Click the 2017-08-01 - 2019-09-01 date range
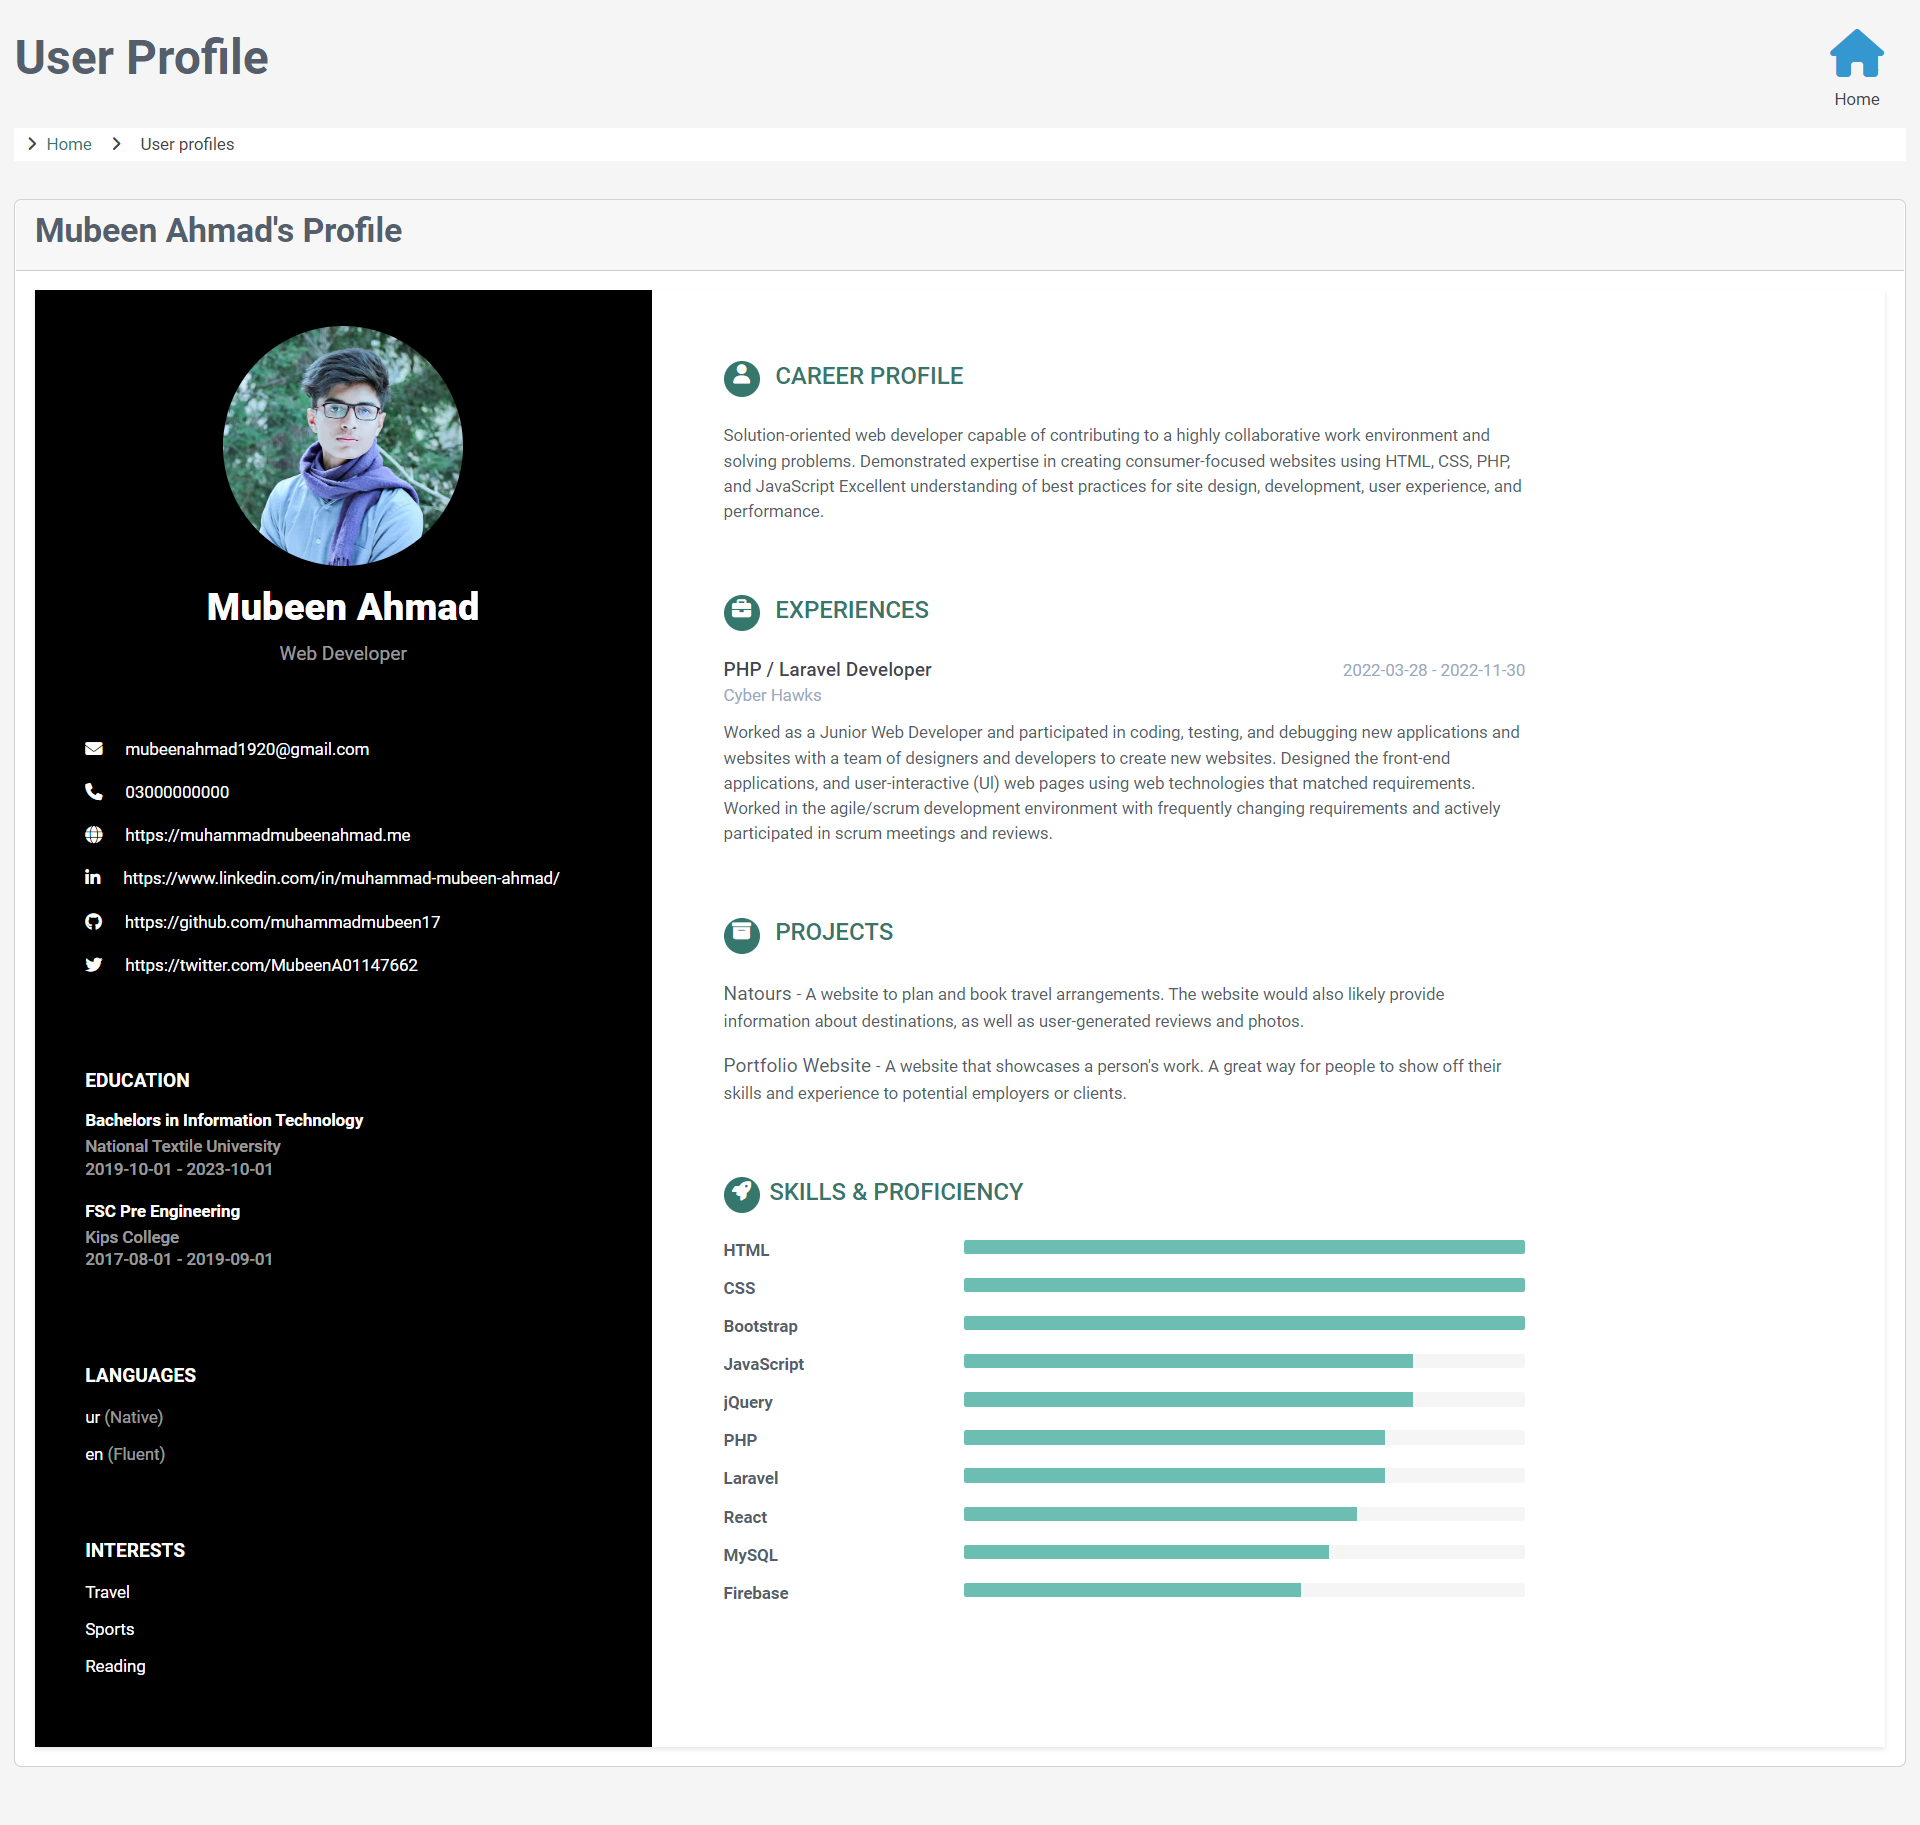The height and width of the screenshot is (1825, 1920). tap(179, 1259)
